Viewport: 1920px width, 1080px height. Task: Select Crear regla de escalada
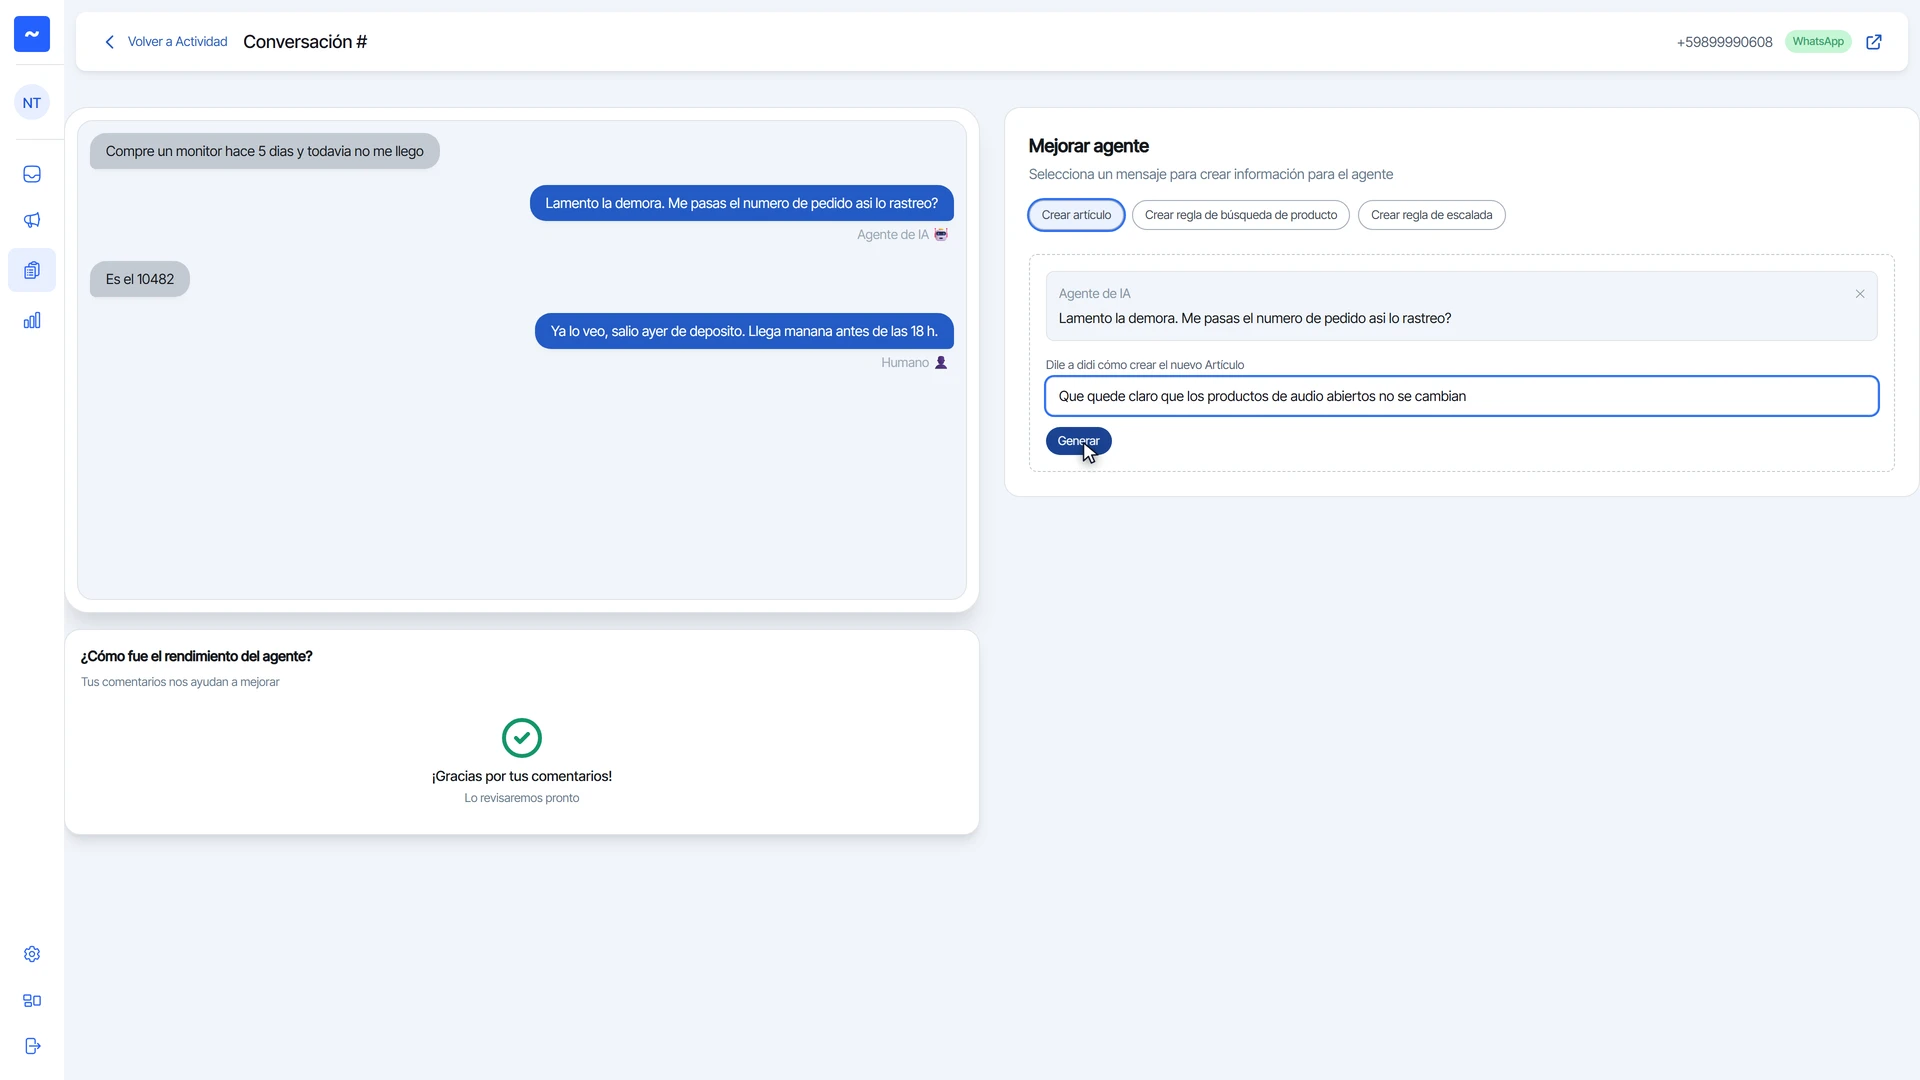pos(1431,215)
